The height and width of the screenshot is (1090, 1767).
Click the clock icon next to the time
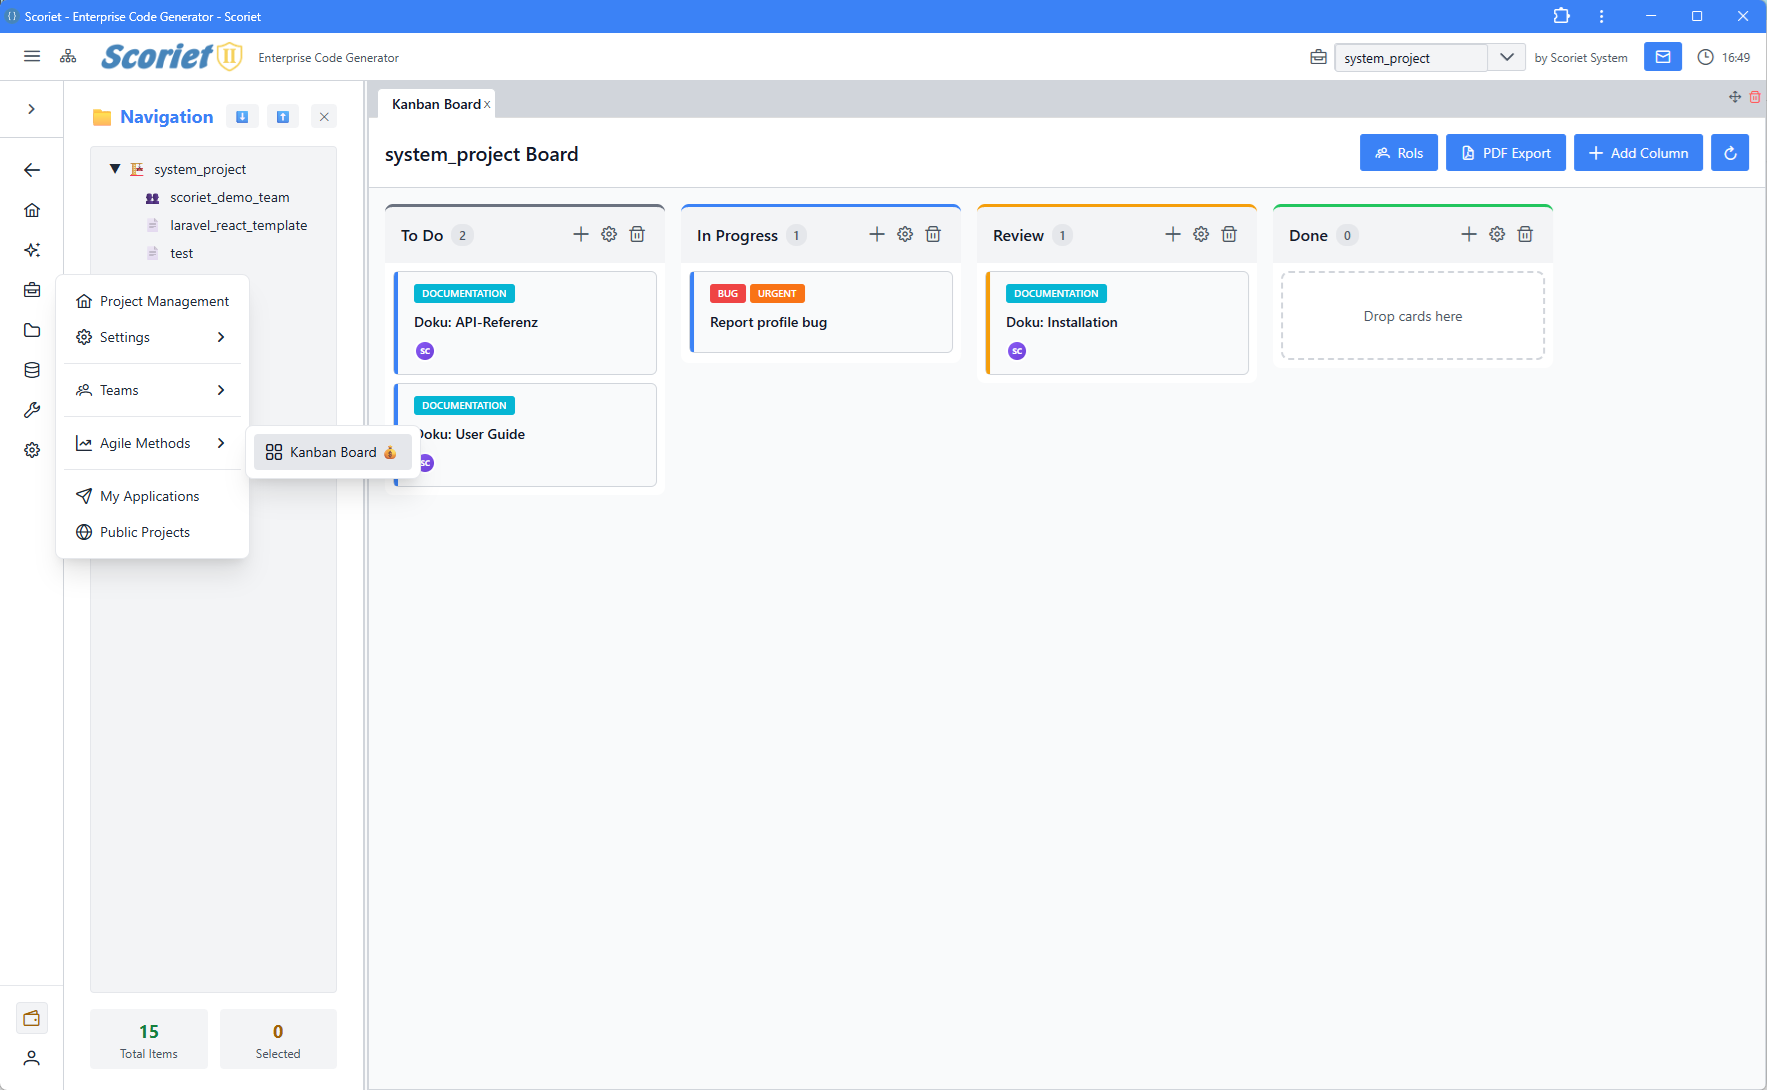[1705, 57]
